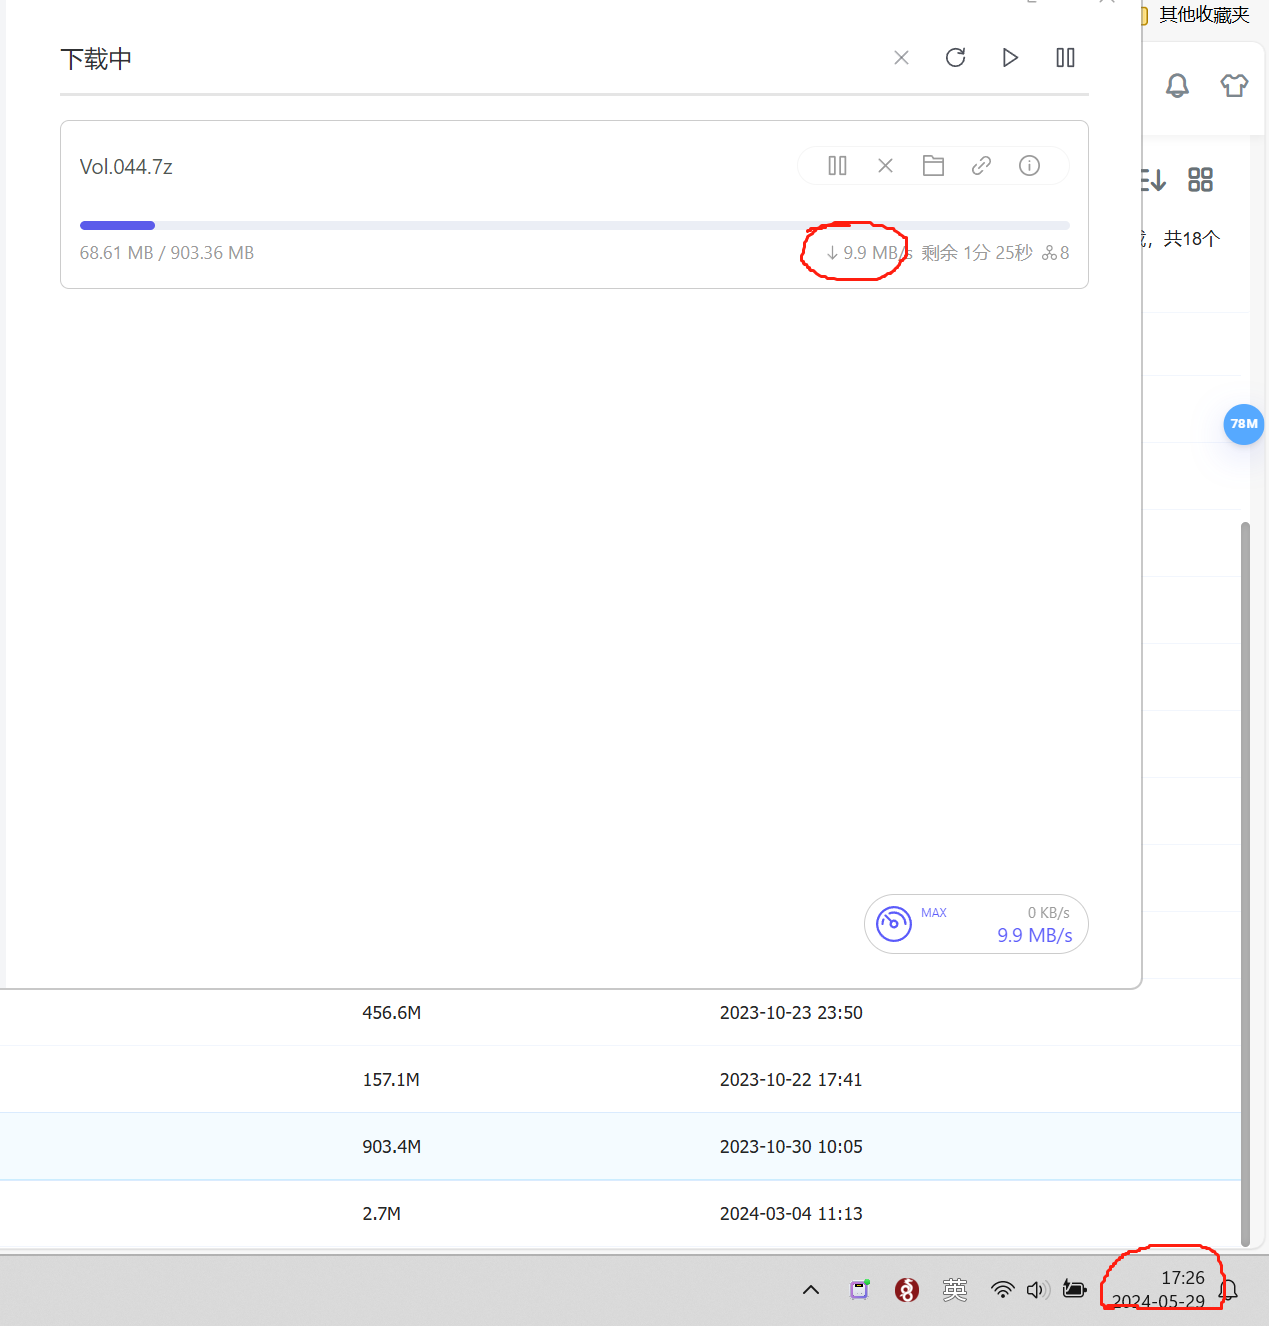This screenshot has width=1269, height=1326.
Task: Click the date 2024-03-04 11:13
Action: pyautogui.click(x=791, y=1214)
